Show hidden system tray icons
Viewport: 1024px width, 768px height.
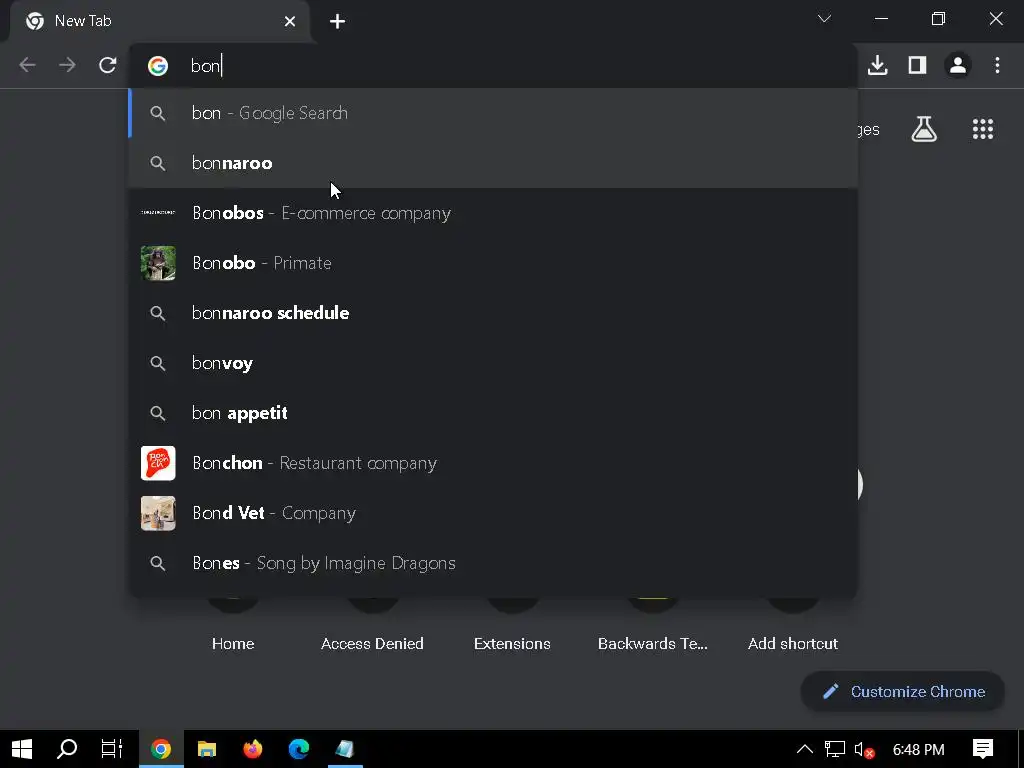tap(805, 749)
